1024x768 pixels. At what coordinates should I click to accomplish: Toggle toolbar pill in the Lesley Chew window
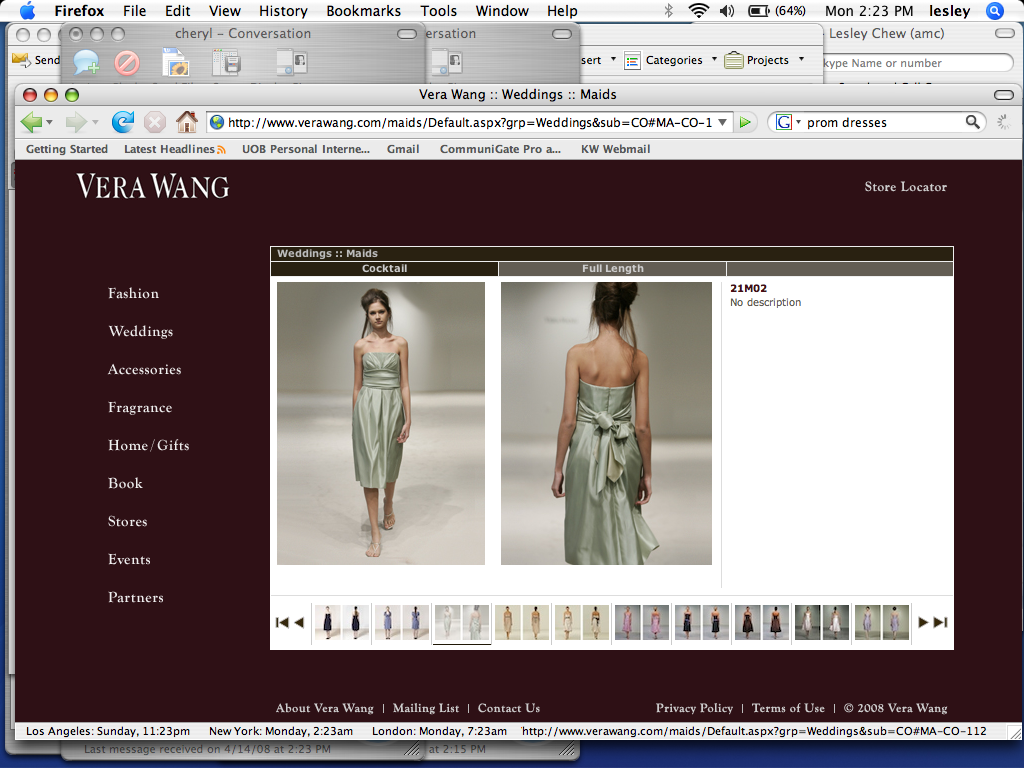click(1004, 33)
